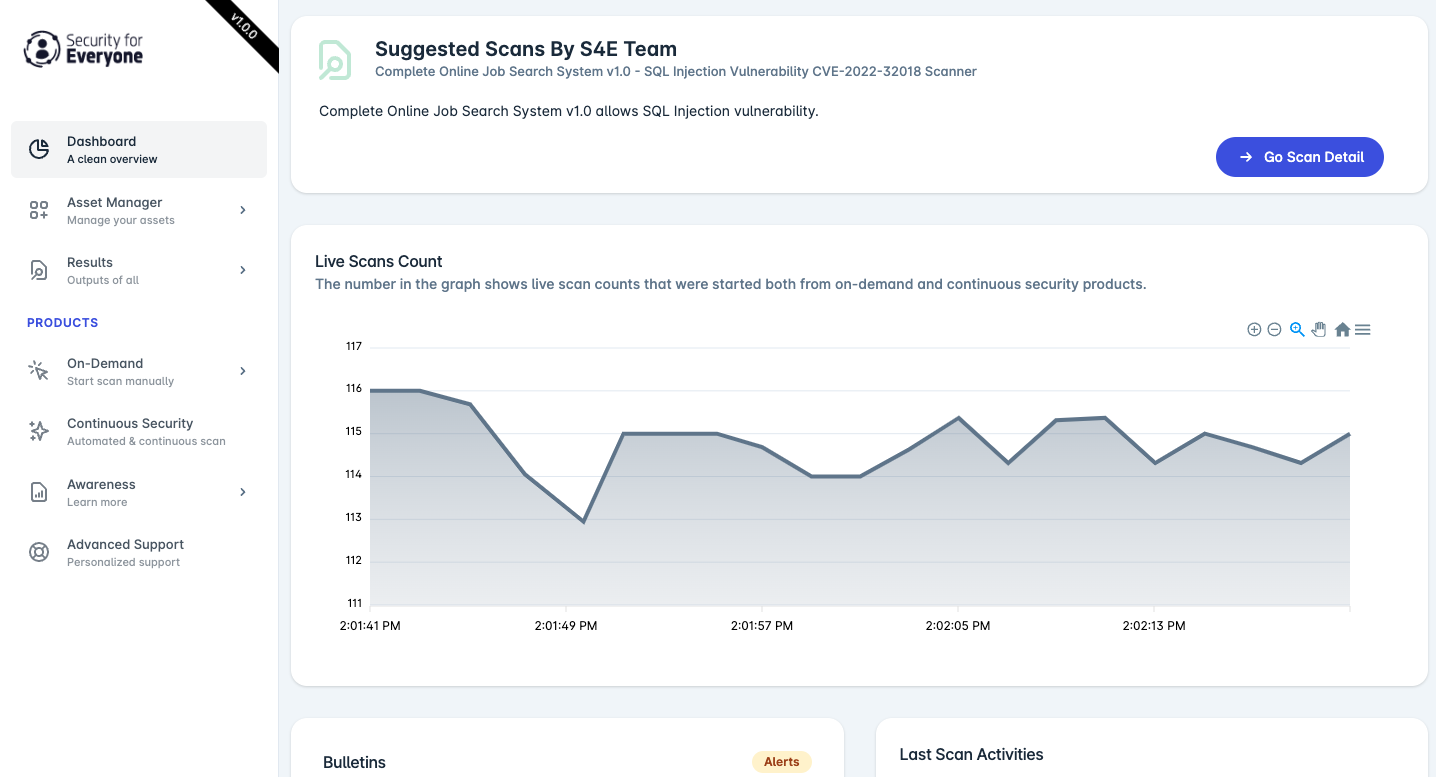
Task: Click the Alerts badge in Bulletins
Action: (781, 762)
